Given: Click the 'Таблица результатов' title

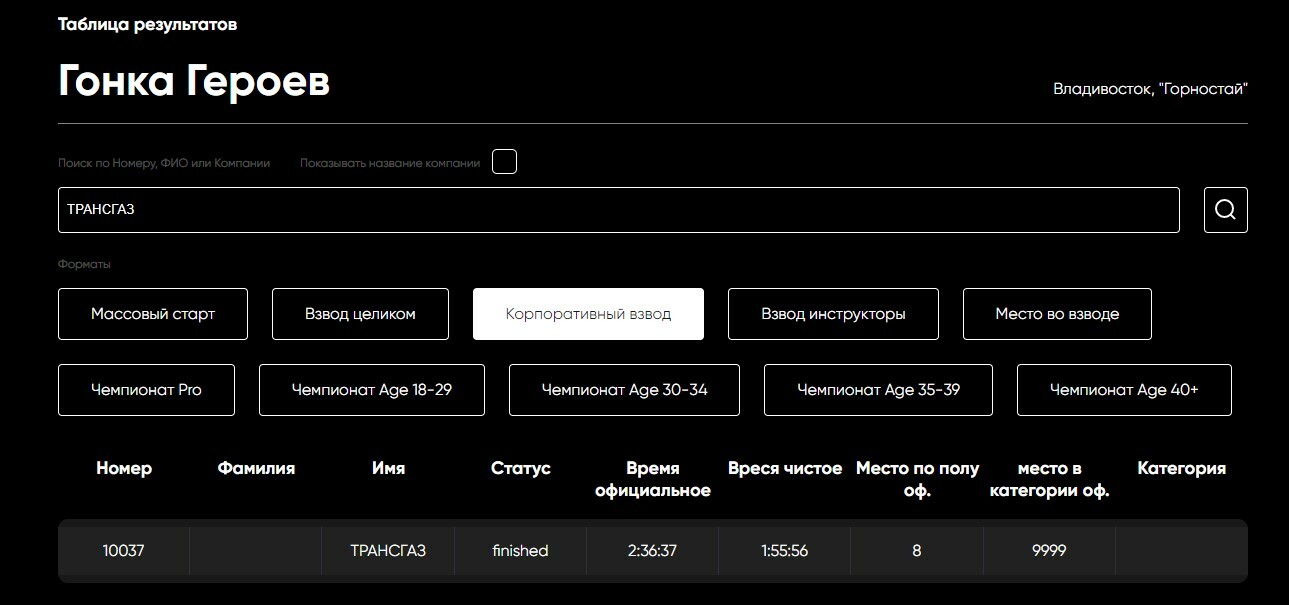Looking at the screenshot, I should click(x=148, y=24).
